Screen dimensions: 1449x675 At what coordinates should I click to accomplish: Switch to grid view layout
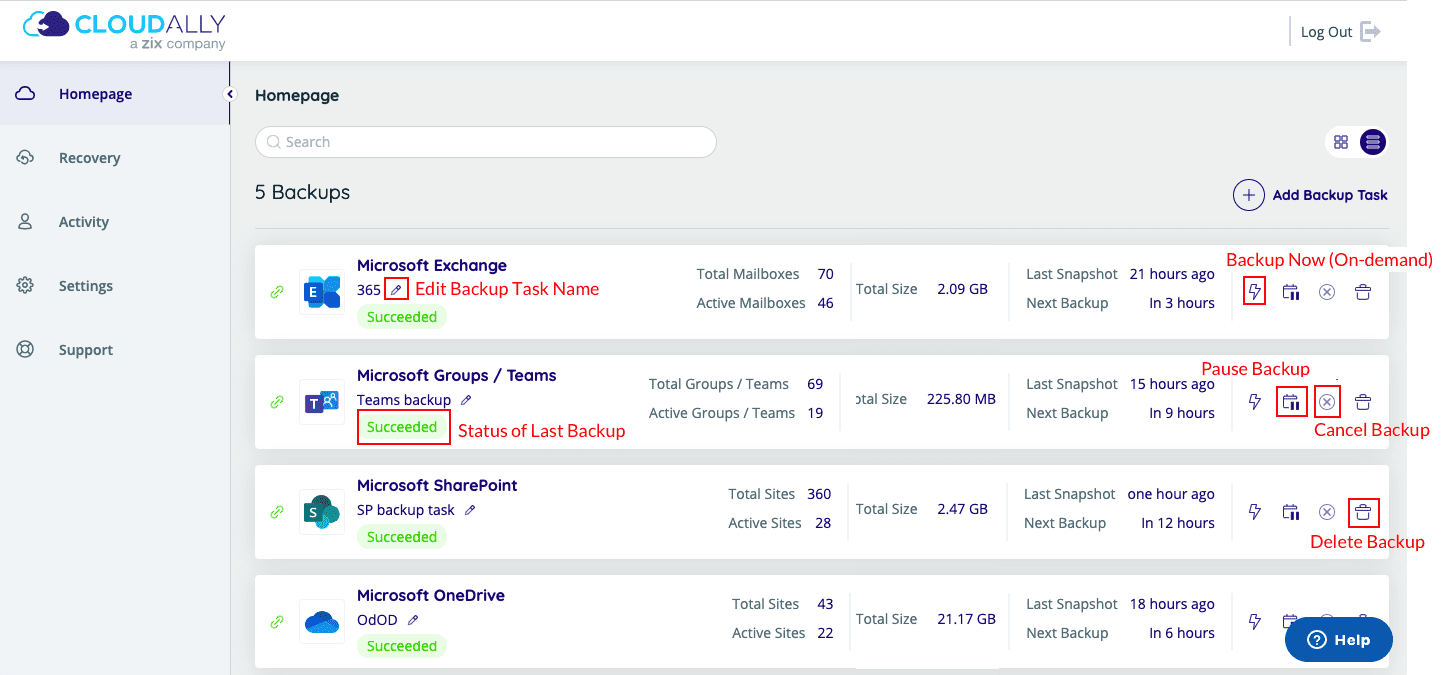(1341, 142)
